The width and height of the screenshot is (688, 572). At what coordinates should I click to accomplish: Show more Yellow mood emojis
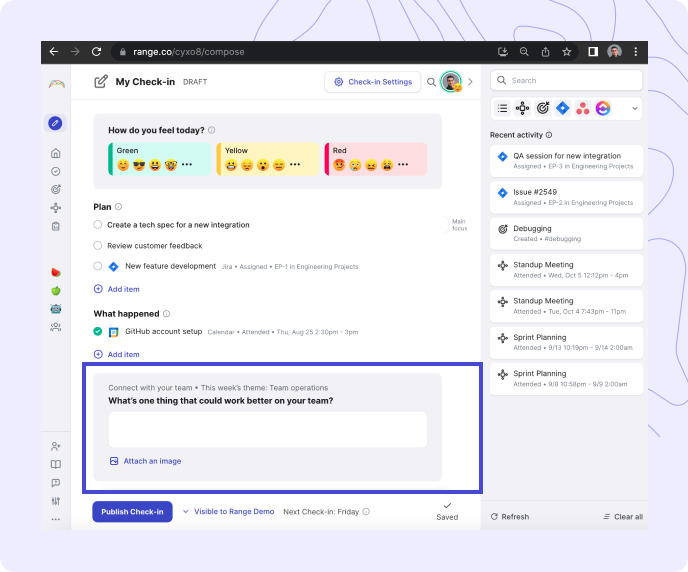(295, 164)
